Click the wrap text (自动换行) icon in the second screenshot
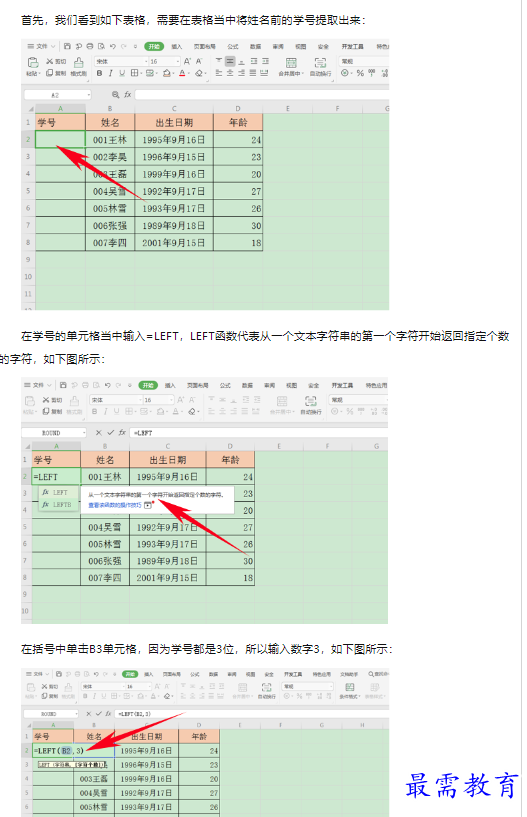Image resolution: width=527 pixels, height=817 pixels. click(x=311, y=401)
